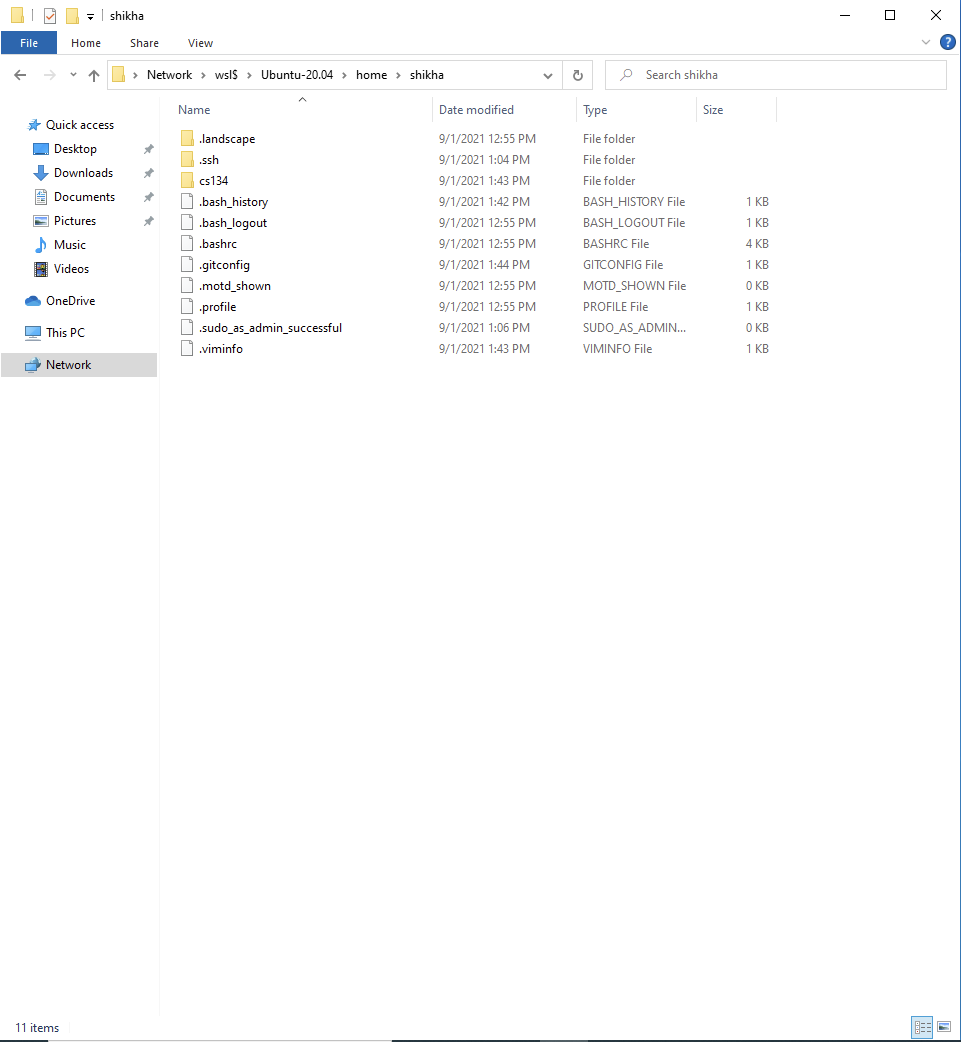Refresh the shikha folder view
This screenshot has height=1042, width=961.
(x=578, y=75)
